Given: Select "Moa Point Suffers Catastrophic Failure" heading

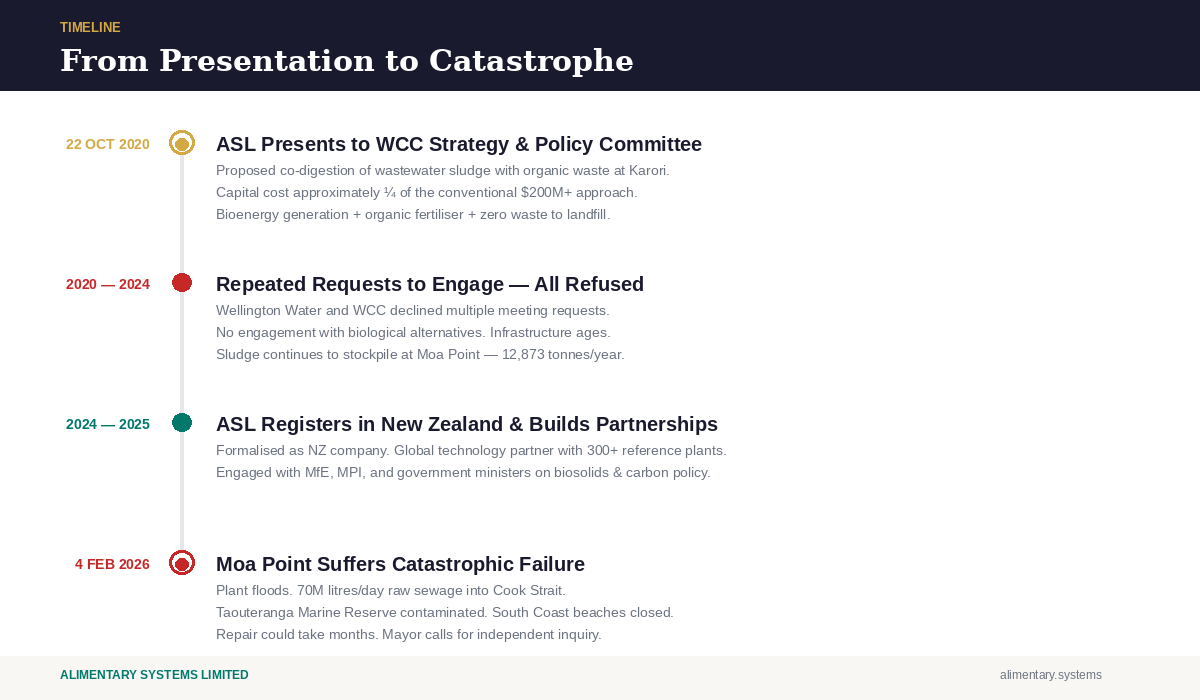Looking at the screenshot, I should pos(400,564).
